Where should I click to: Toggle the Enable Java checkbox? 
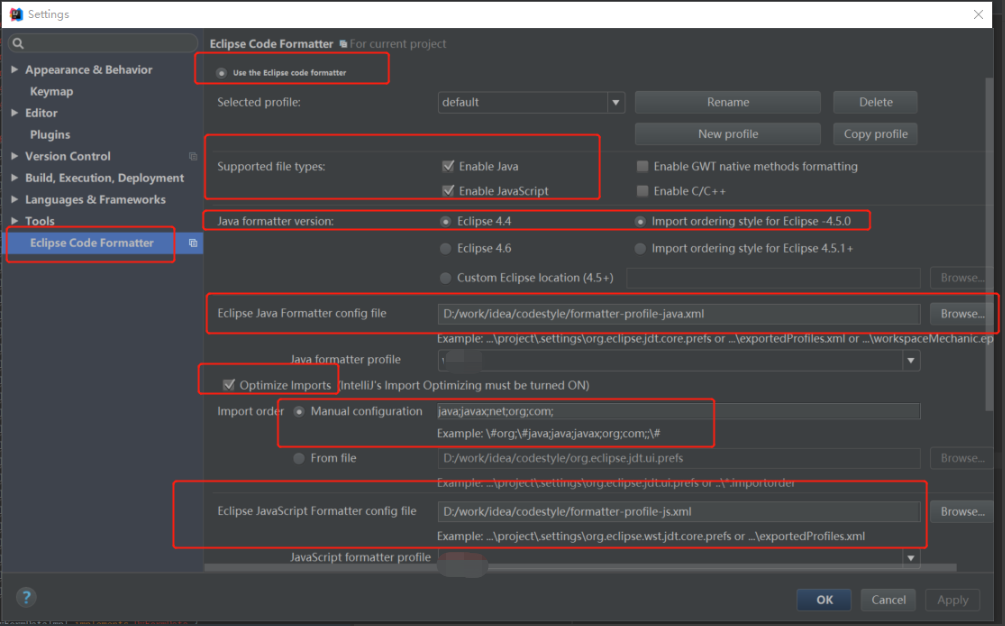(x=448, y=166)
